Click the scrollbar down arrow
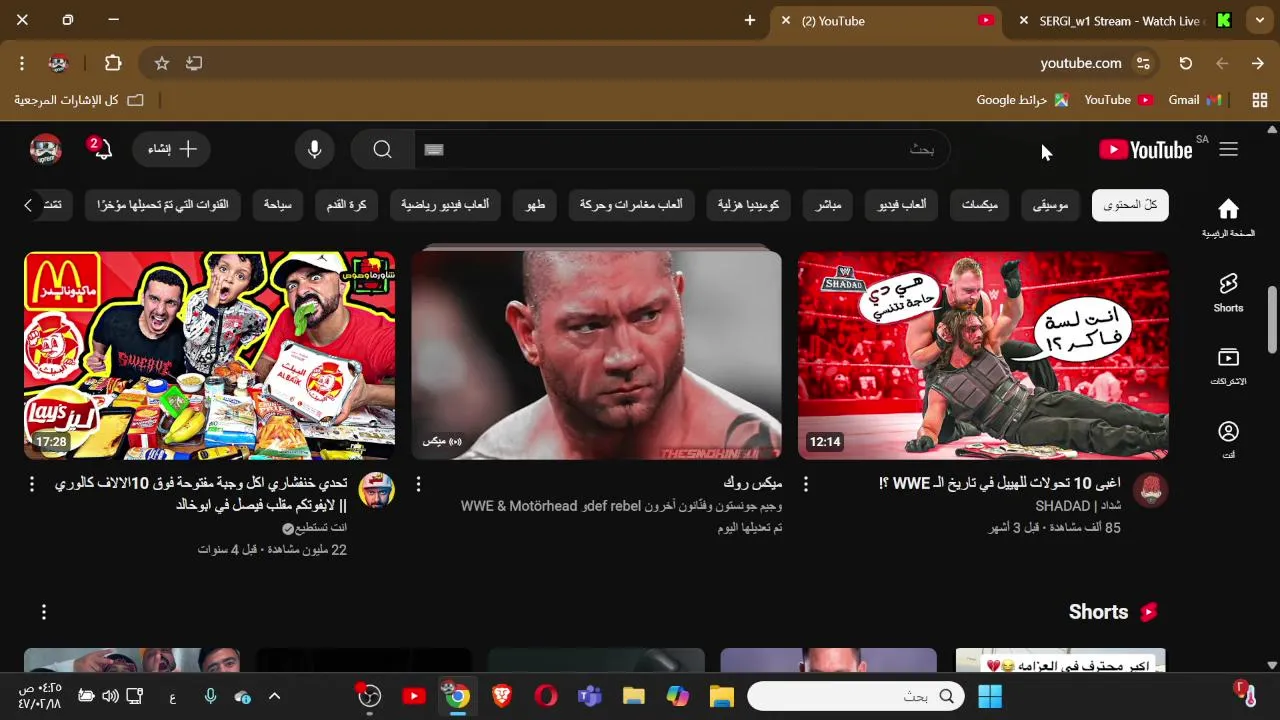Image resolution: width=1280 pixels, height=720 pixels. click(1272, 664)
